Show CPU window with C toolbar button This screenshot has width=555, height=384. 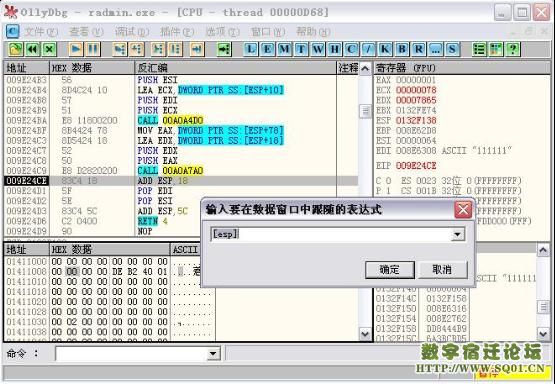(x=351, y=49)
